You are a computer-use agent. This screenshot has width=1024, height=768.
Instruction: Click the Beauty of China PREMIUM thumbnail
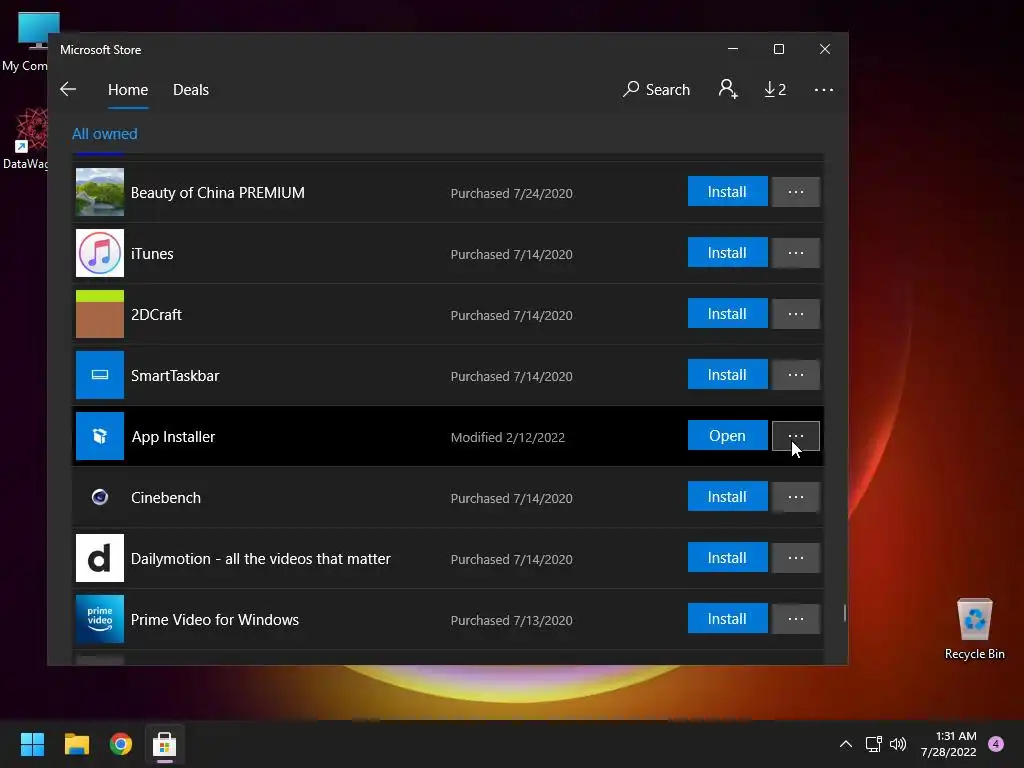(100, 192)
